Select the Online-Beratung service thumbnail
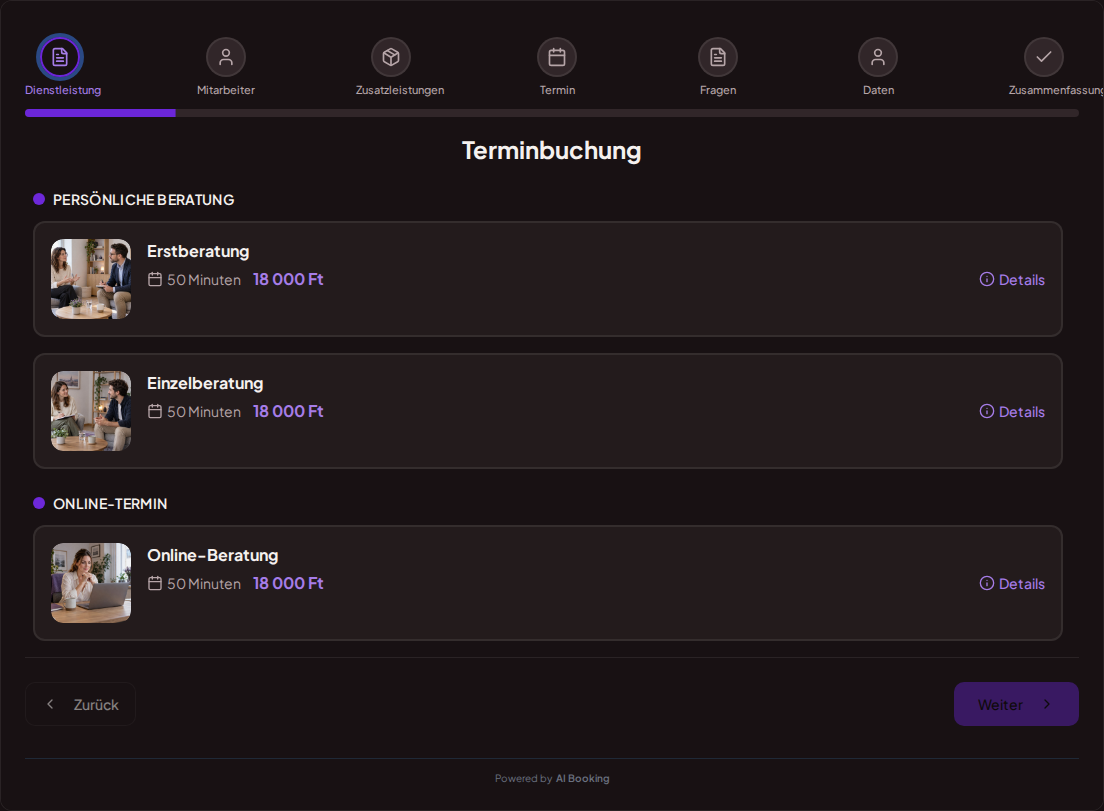Viewport: 1104px width, 811px height. click(x=91, y=583)
